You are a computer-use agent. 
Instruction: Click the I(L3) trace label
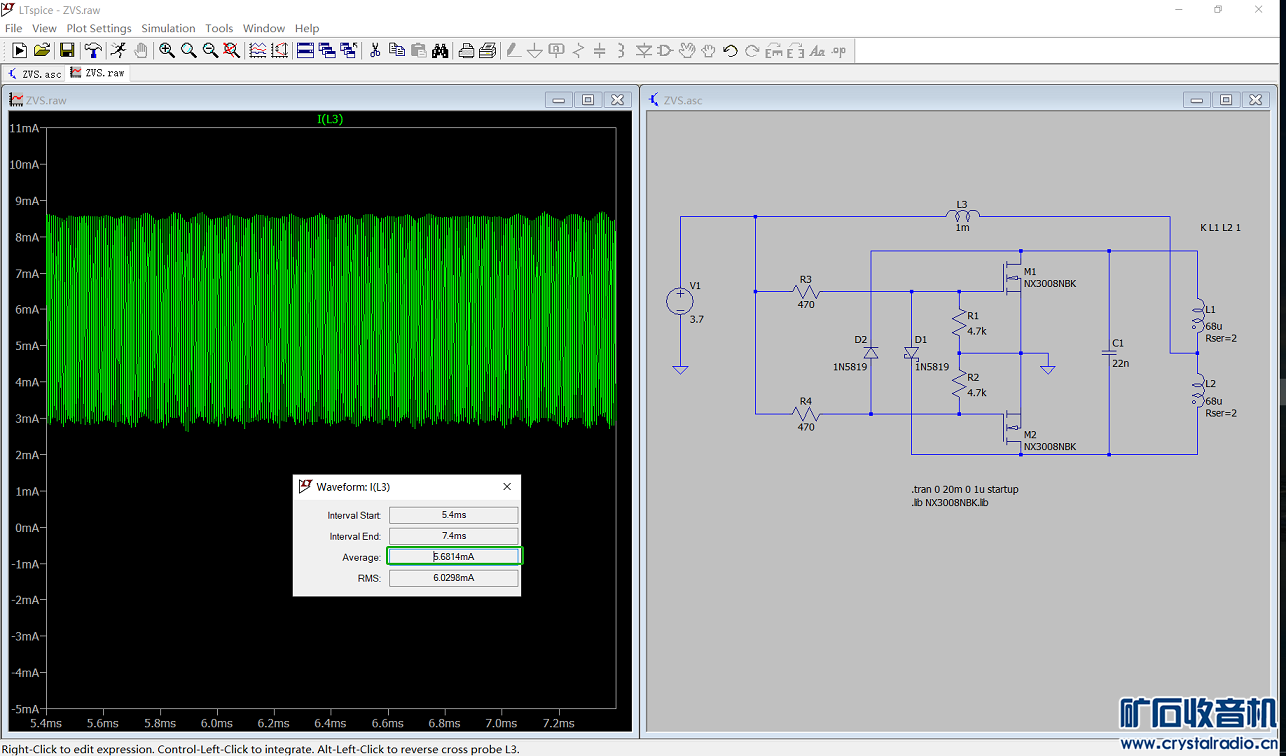coord(330,119)
